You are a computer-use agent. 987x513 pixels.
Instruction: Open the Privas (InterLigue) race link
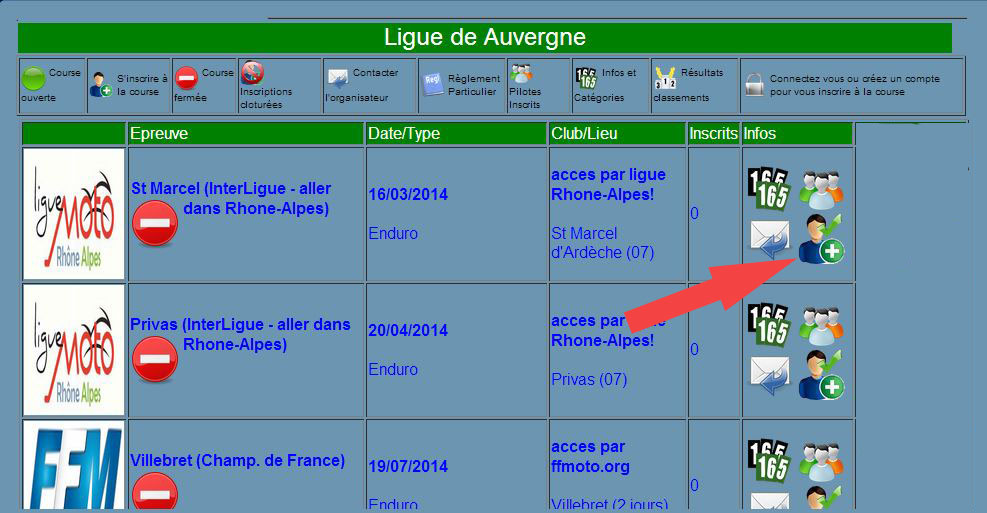click(240, 334)
